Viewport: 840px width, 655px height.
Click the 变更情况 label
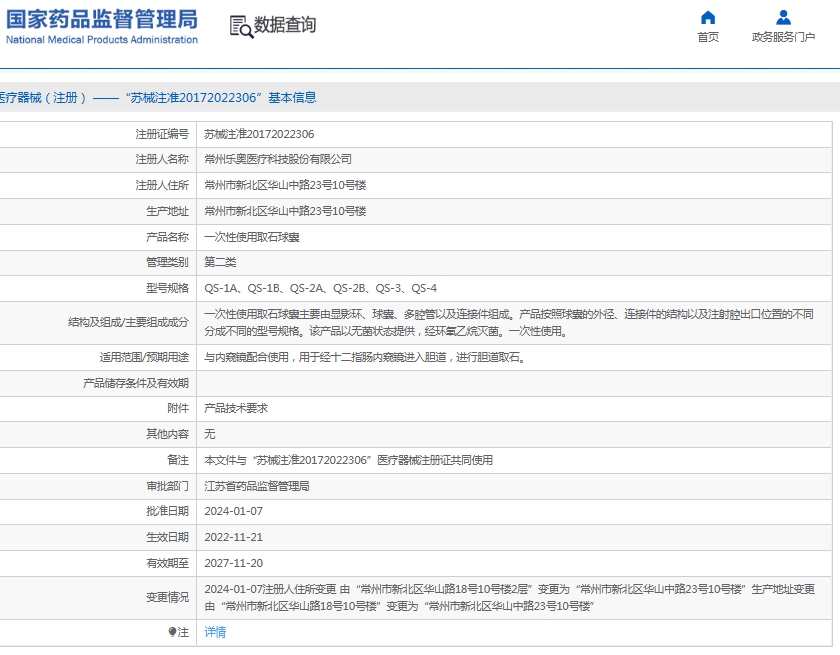(167, 597)
